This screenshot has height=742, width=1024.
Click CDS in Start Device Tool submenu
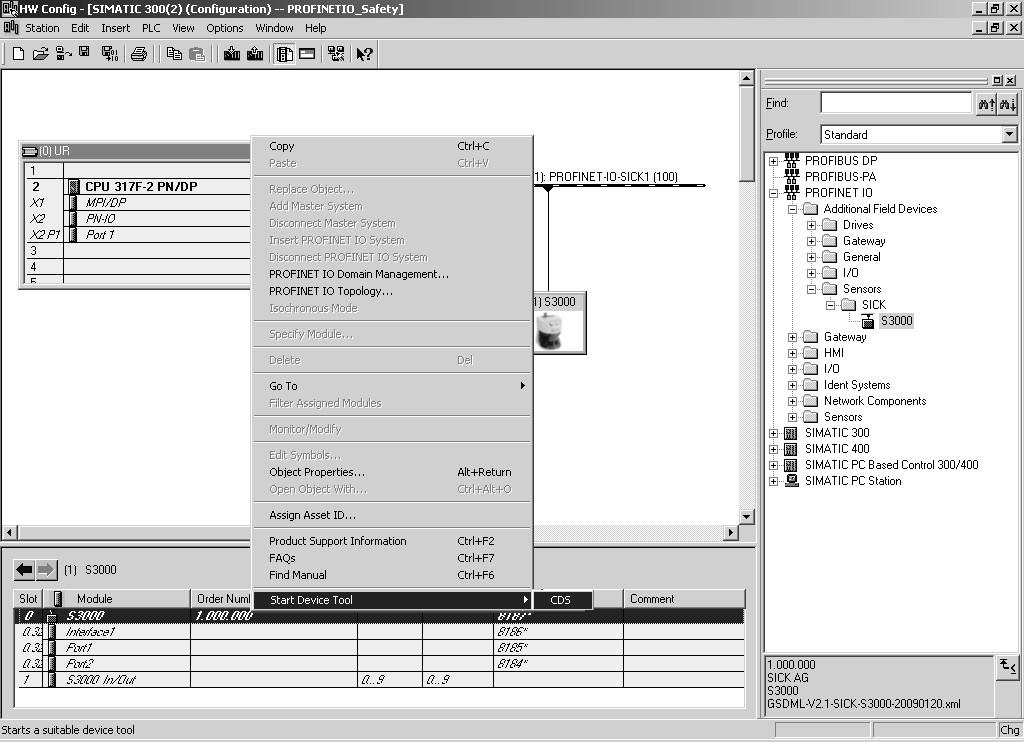(563, 600)
